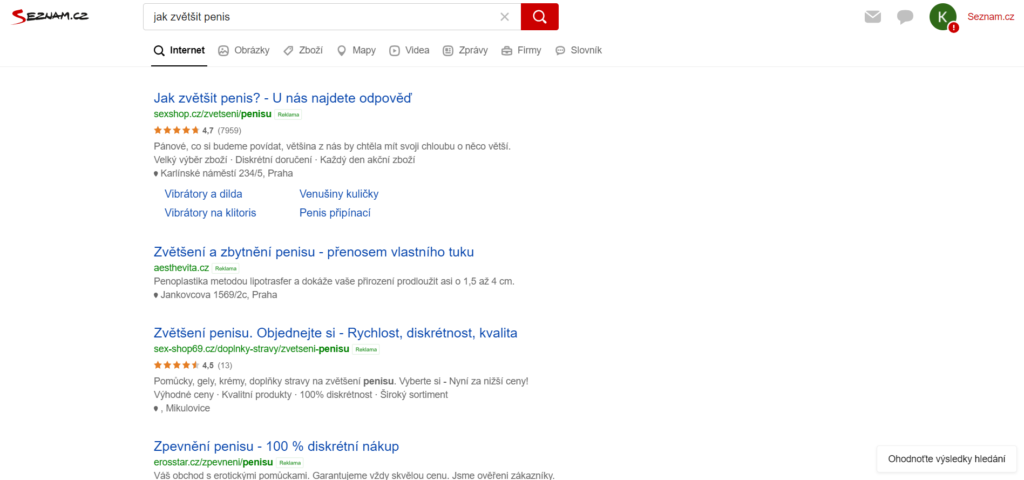Open the 'Zvětšení penisu. Objednejte si' result
1024x480 pixels.
(x=335, y=333)
